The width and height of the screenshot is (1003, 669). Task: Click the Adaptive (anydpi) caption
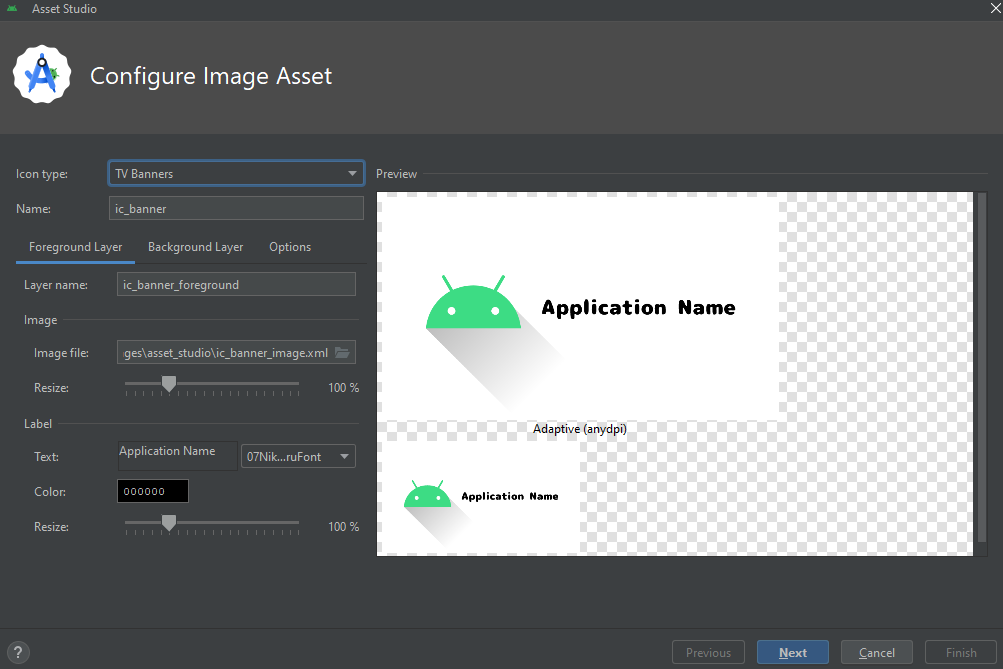click(x=580, y=429)
